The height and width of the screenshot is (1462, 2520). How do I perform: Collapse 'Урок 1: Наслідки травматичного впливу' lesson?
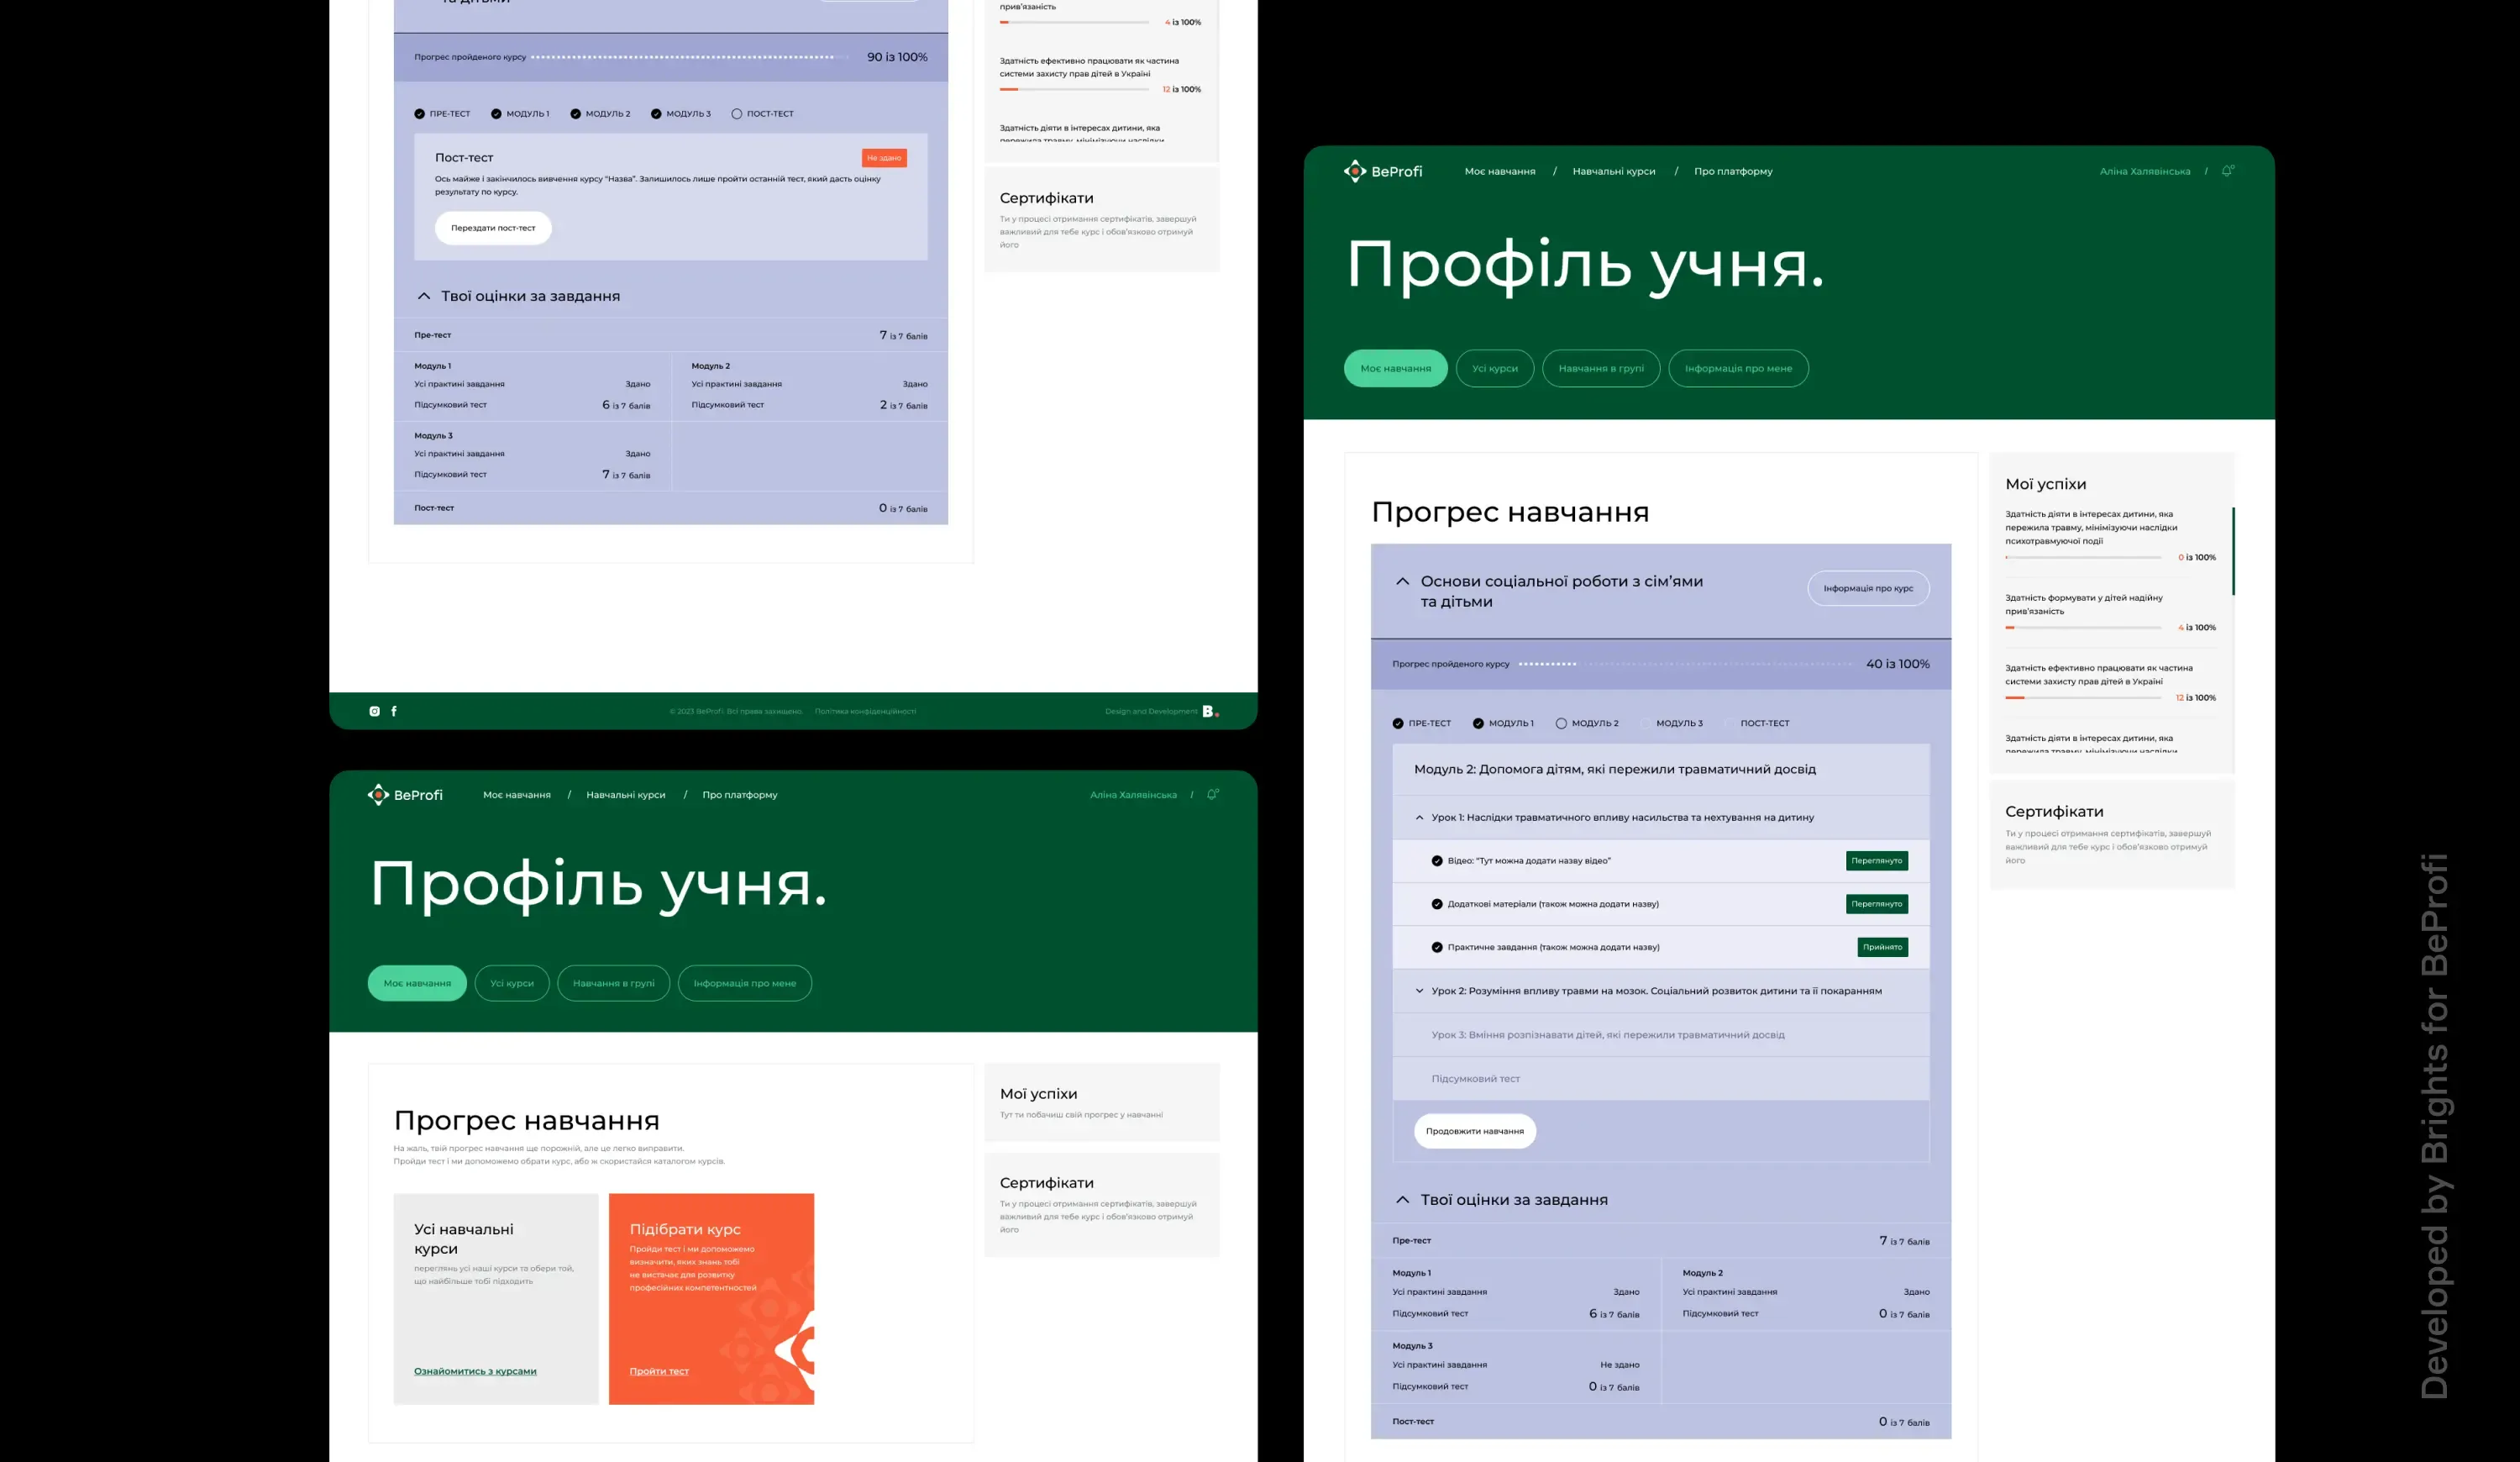pos(1419,817)
